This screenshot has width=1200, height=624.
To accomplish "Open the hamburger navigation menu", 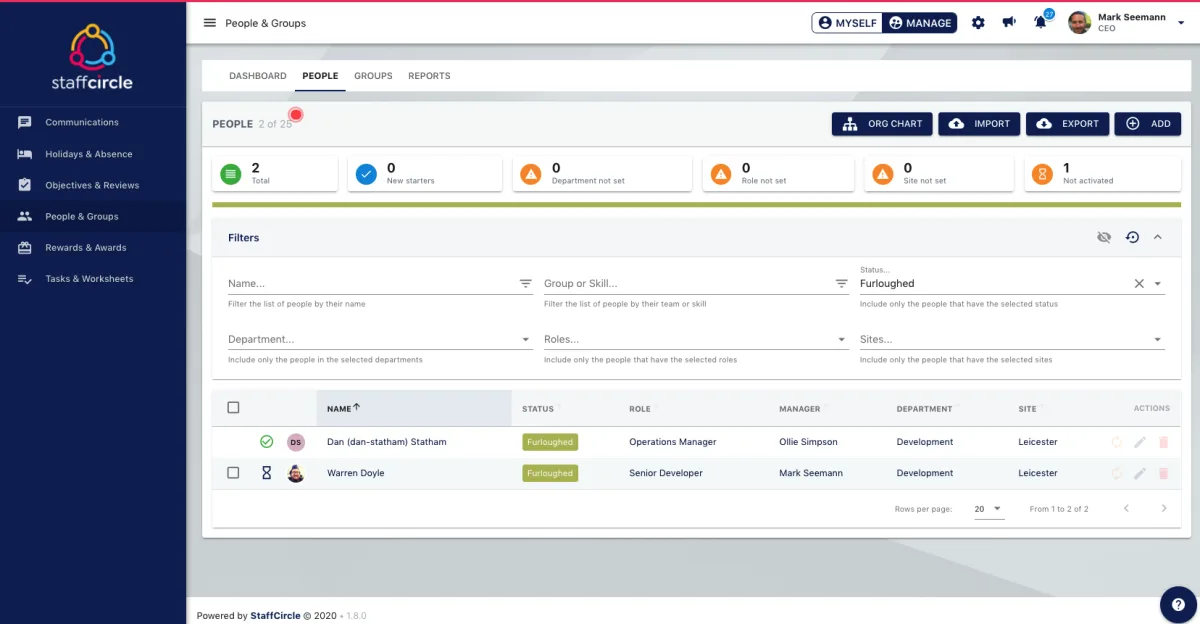I will [210, 23].
